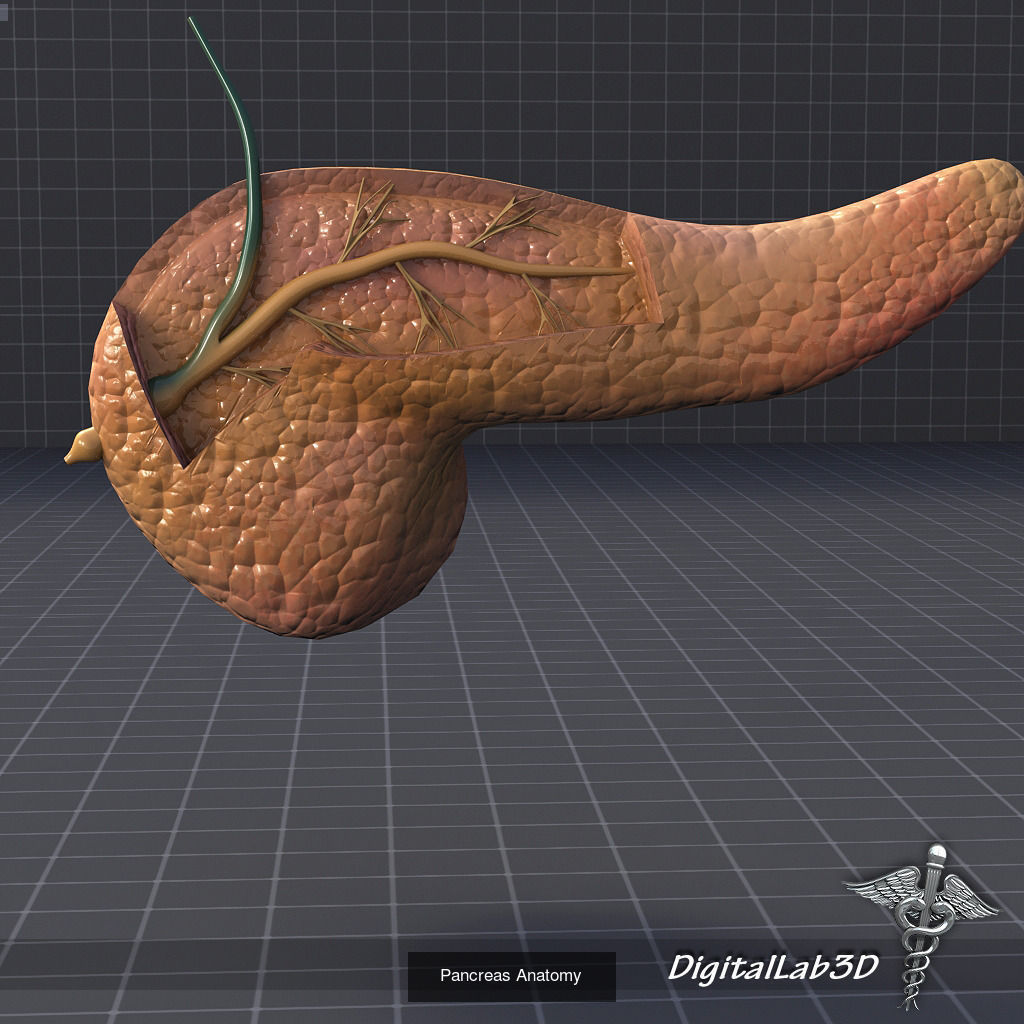Click the Pancreas Anatomy caption label
Image resolution: width=1024 pixels, height=1024 pixels.
point(511,976)
